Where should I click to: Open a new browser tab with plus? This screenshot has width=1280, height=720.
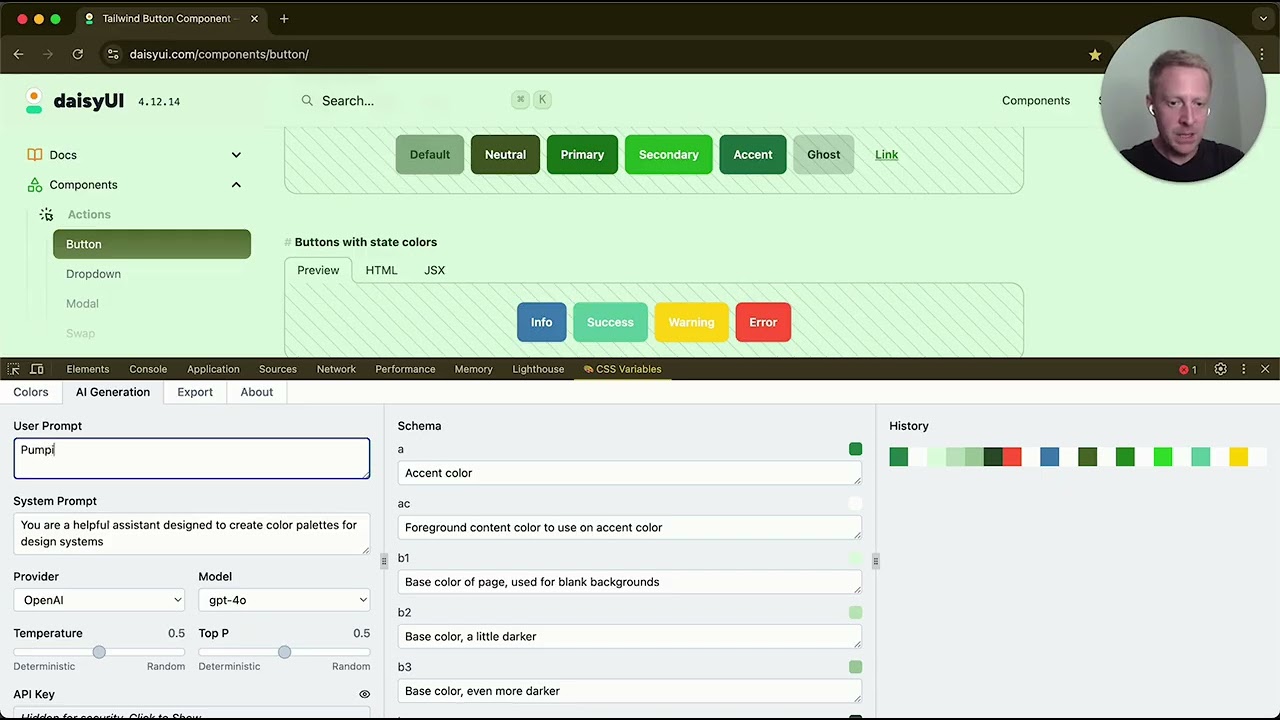tap(284, 18)
